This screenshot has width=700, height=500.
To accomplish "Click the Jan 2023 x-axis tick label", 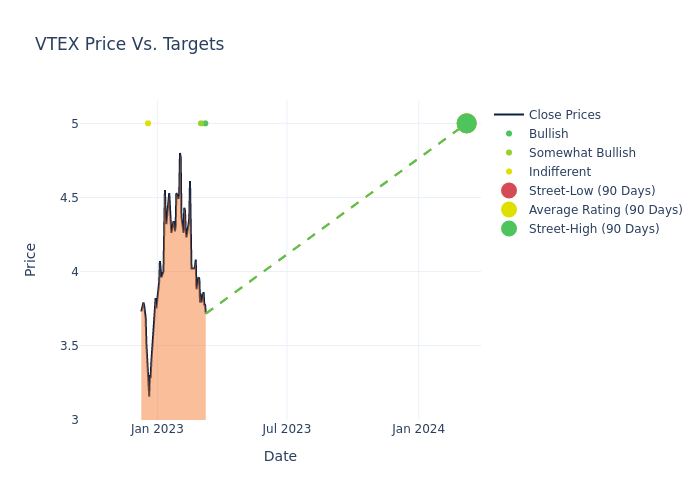I will [157, 429].
